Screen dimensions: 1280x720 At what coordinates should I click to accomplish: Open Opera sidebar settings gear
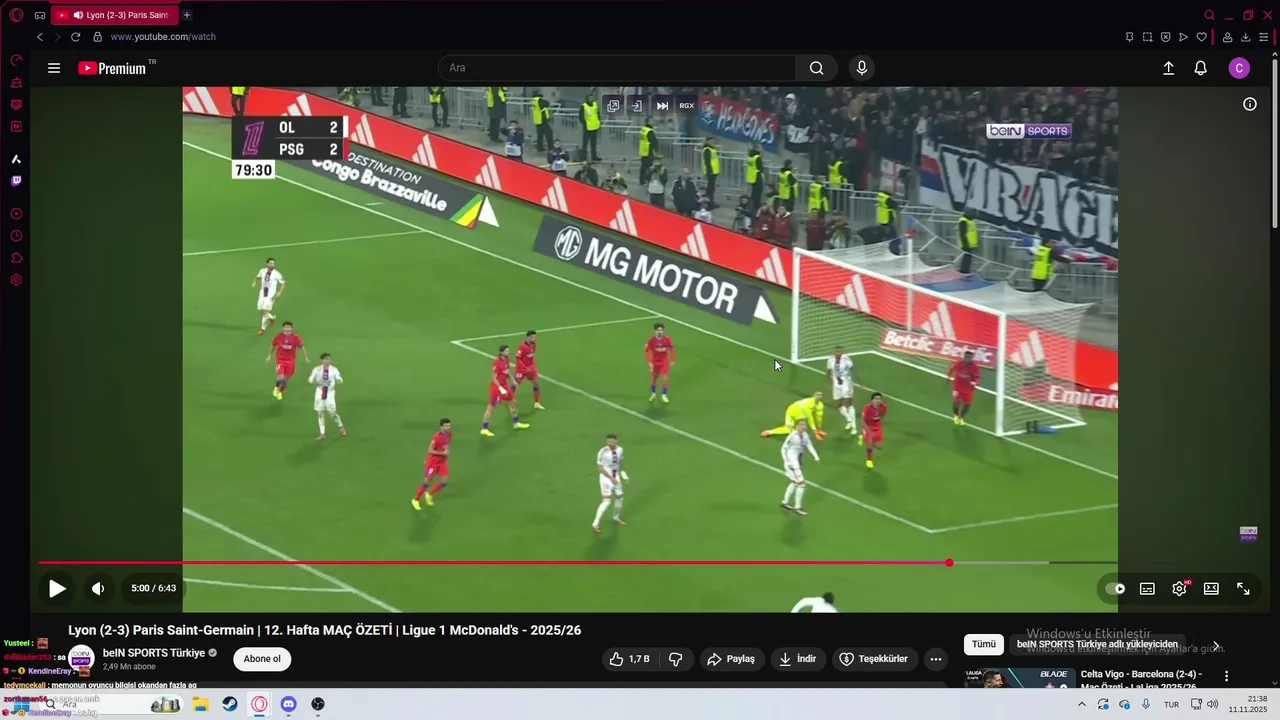coord(16,280)
